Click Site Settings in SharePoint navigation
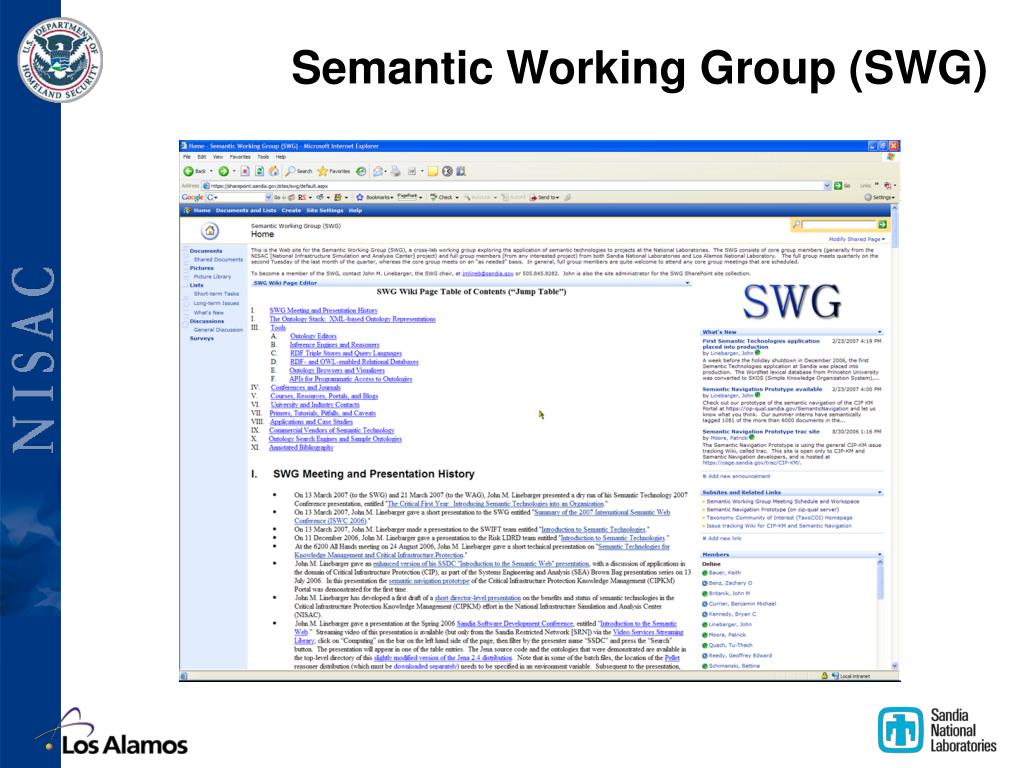The width and height of the screenshot is (1024, 768). pos(325,210)
